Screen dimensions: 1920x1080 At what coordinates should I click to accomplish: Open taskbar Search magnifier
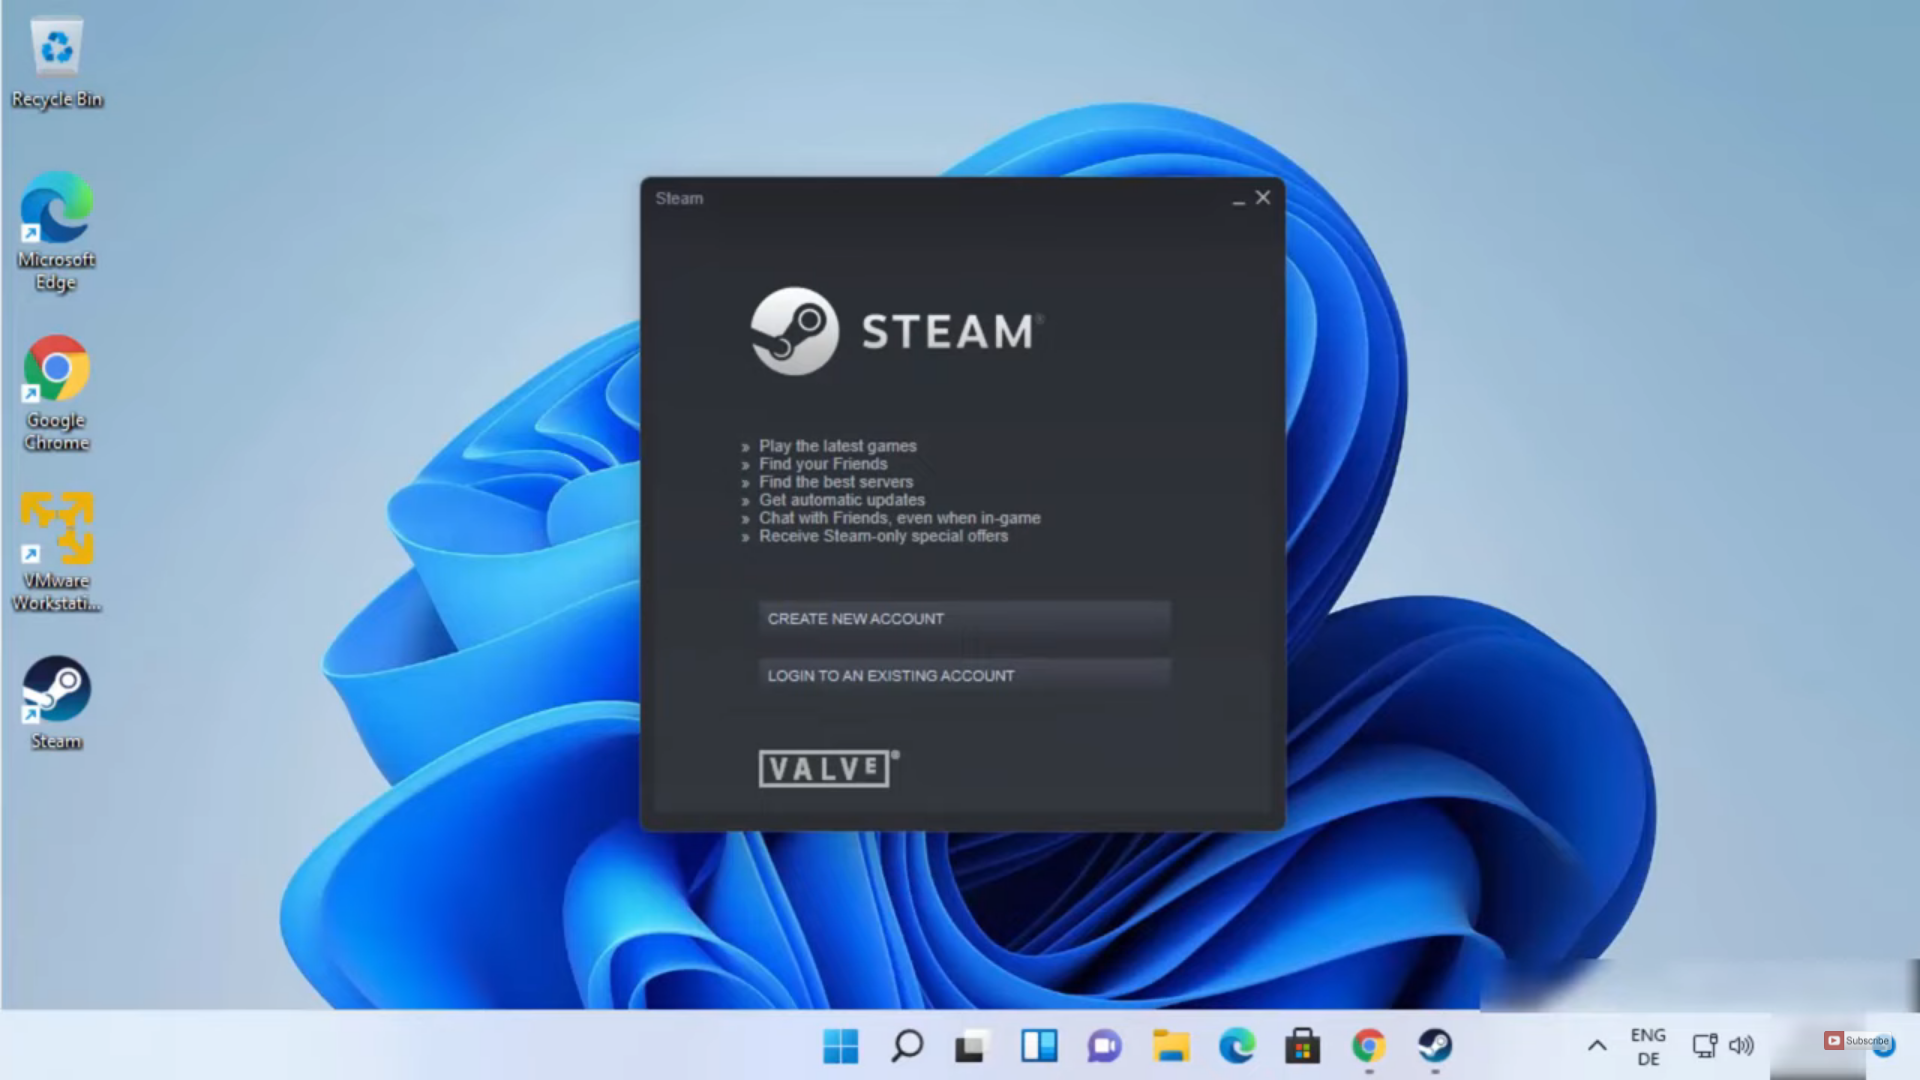point(906,1046)
